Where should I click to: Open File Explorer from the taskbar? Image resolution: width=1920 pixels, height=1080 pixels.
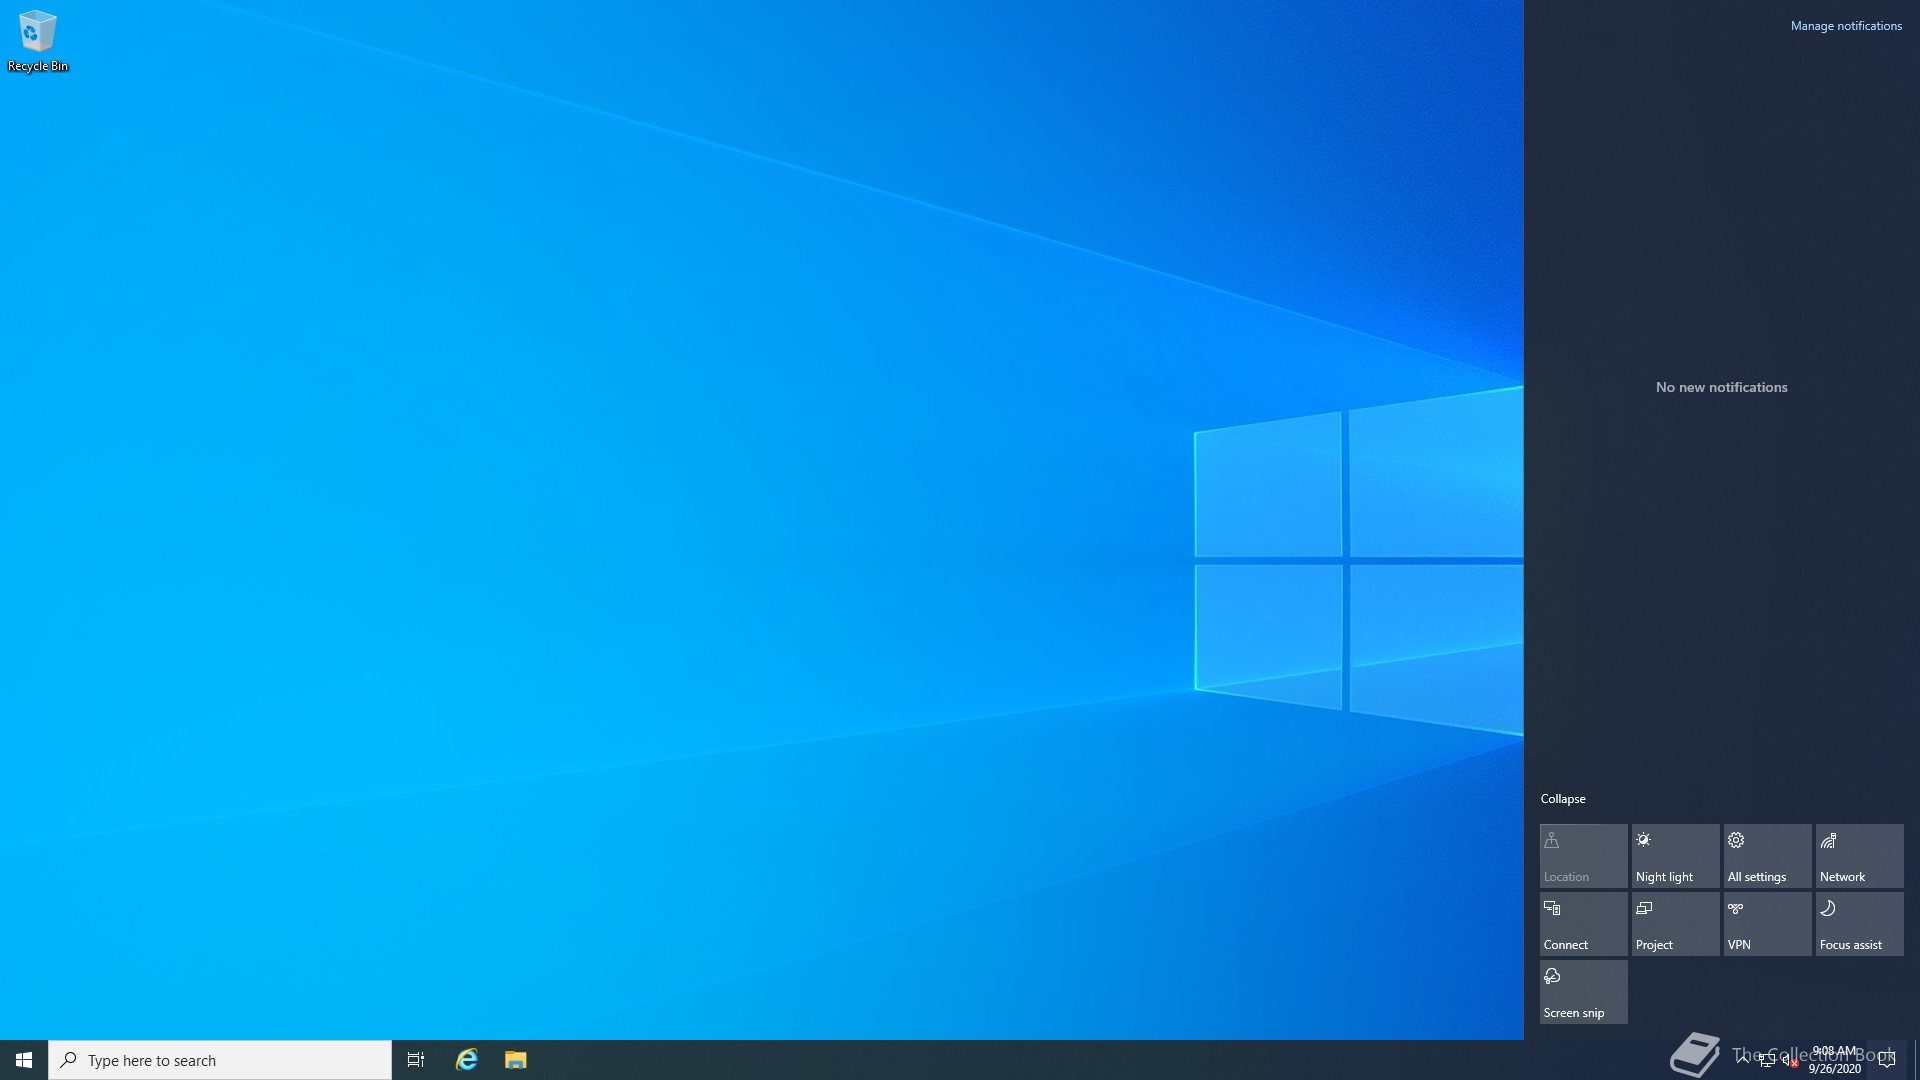[515, 1060]
